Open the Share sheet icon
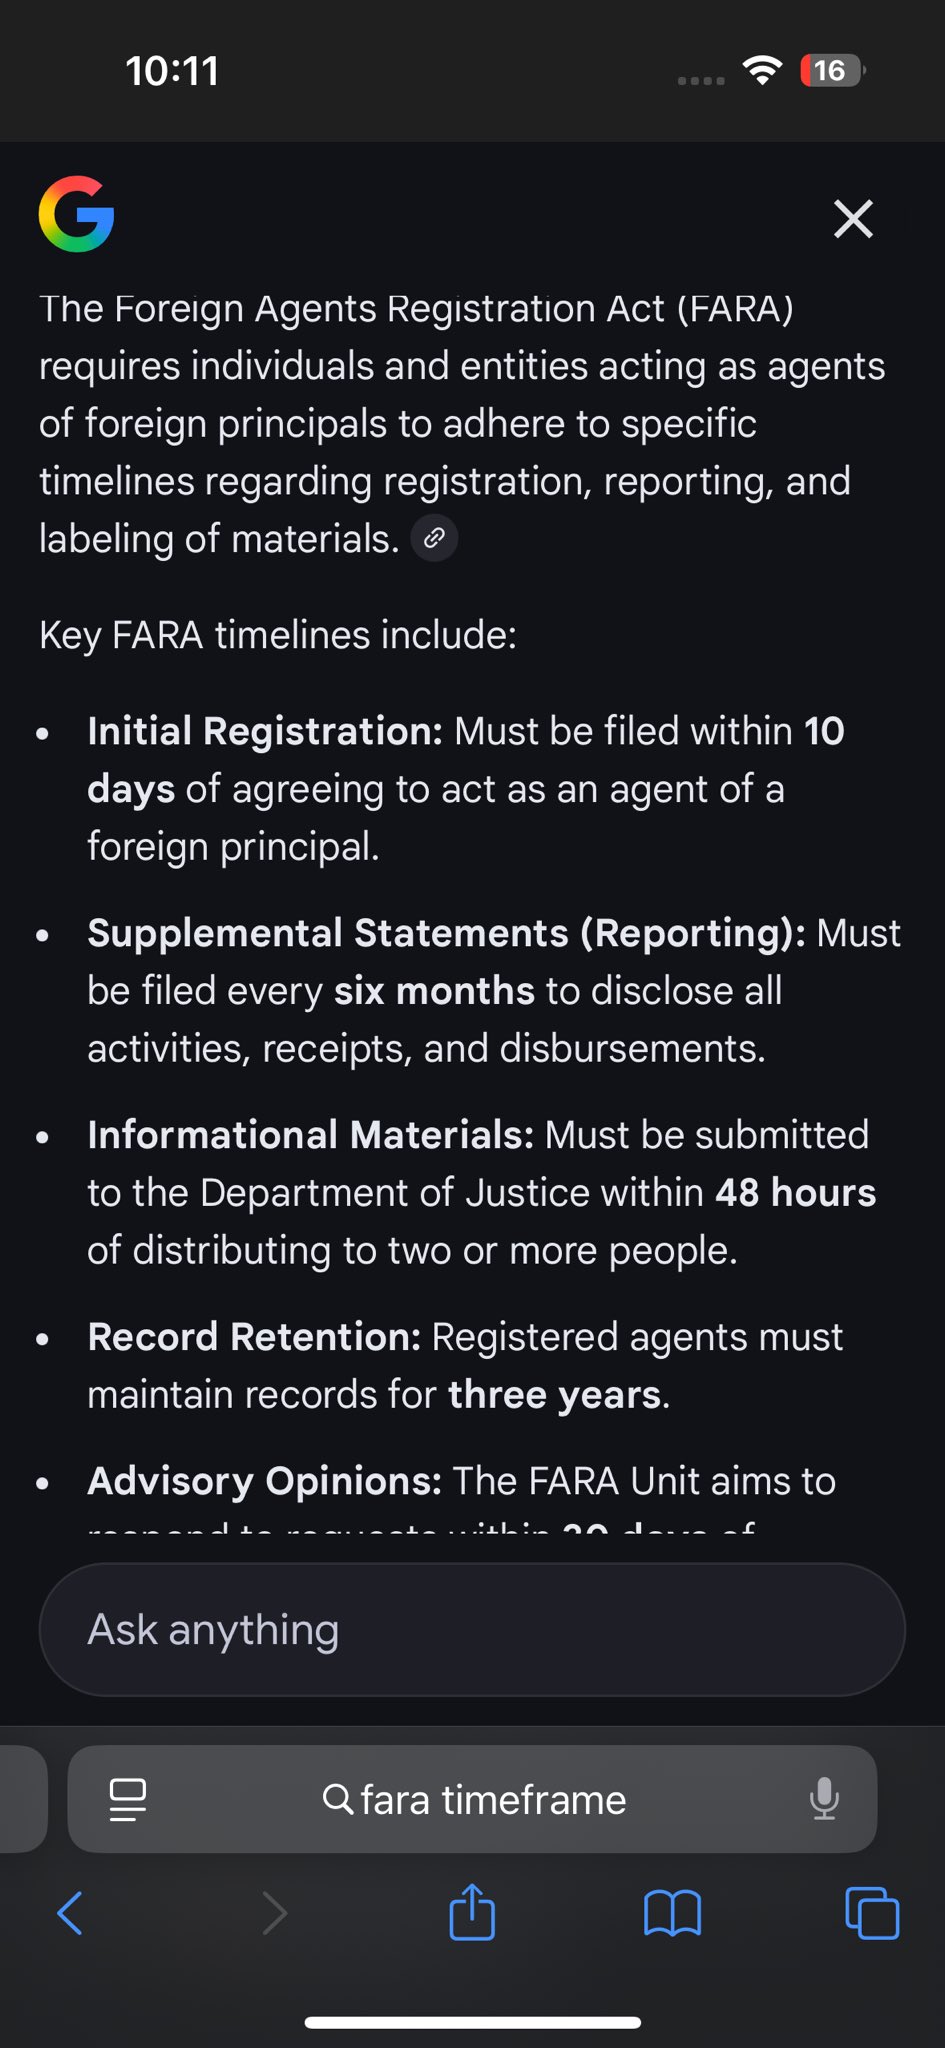Viewport: 945px width, 2048px height. (472, 1911)
